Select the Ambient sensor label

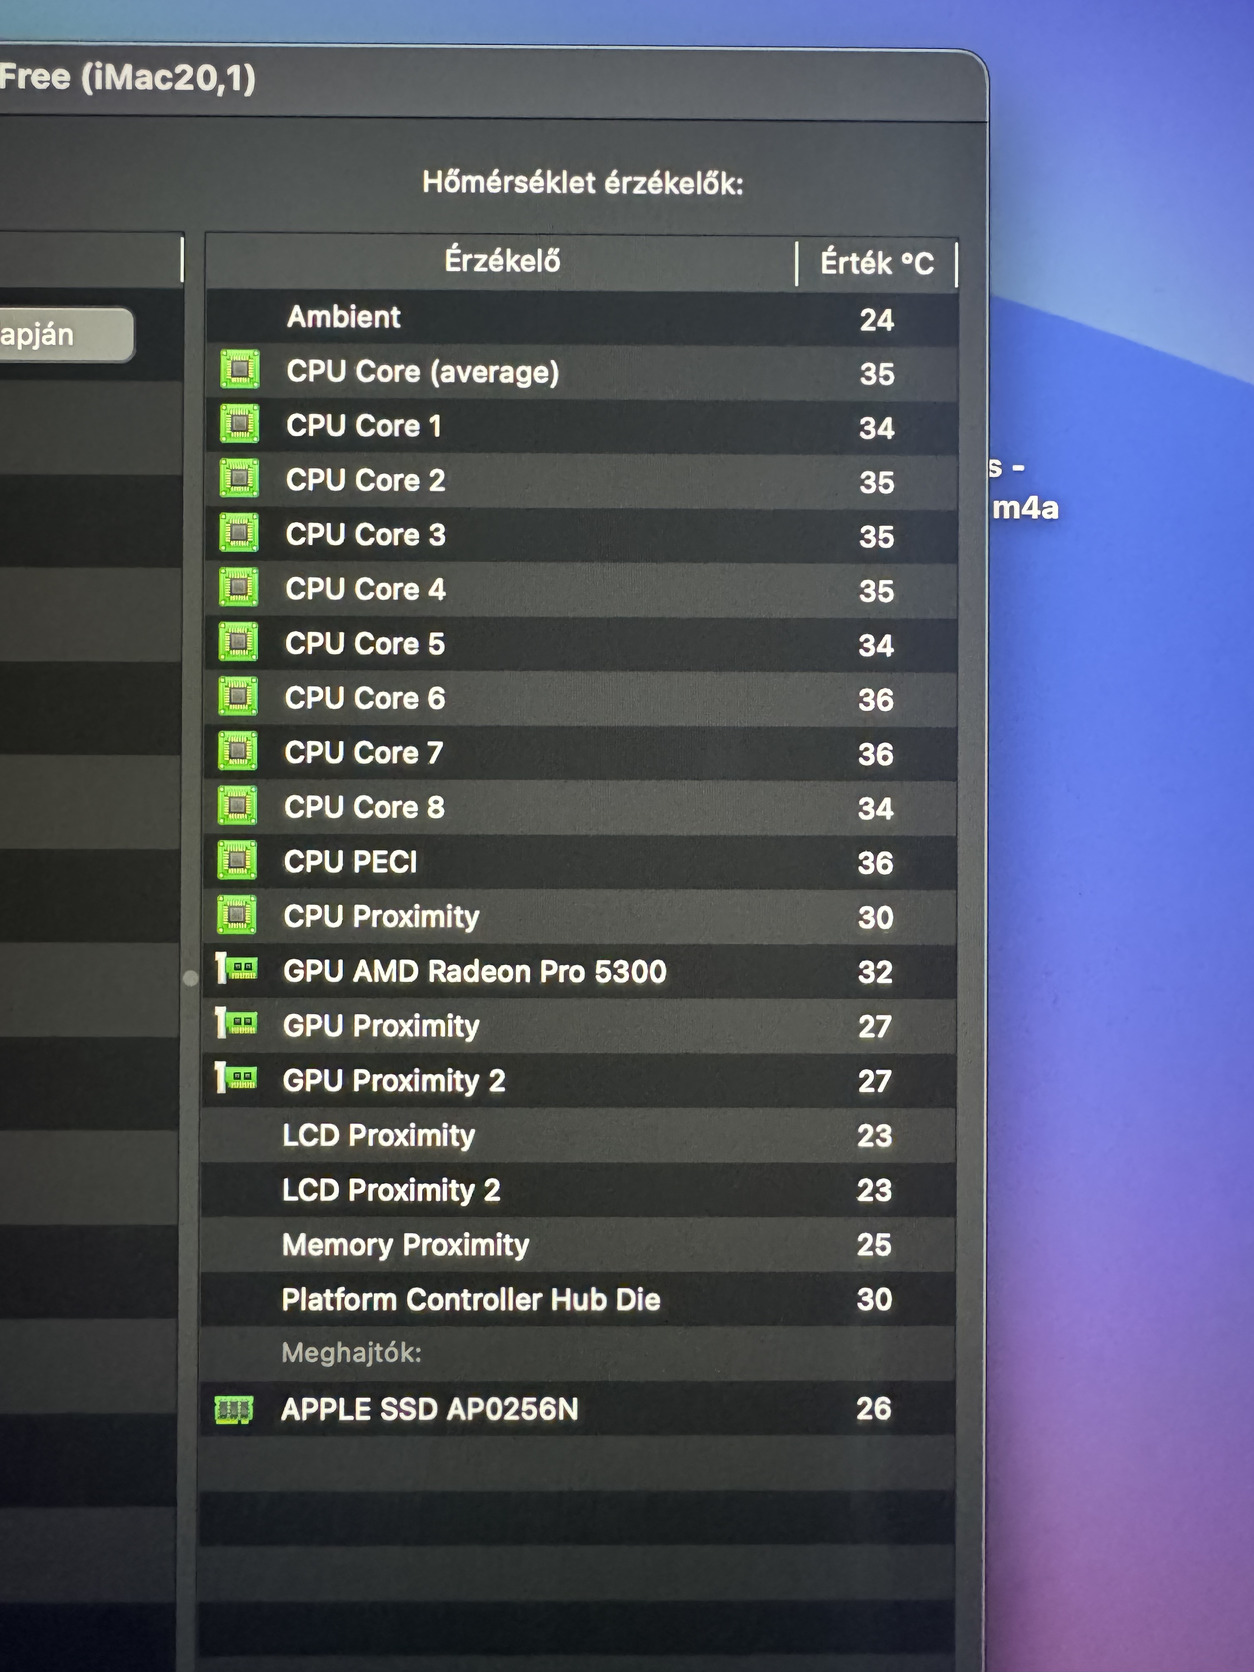pos(344,317)
